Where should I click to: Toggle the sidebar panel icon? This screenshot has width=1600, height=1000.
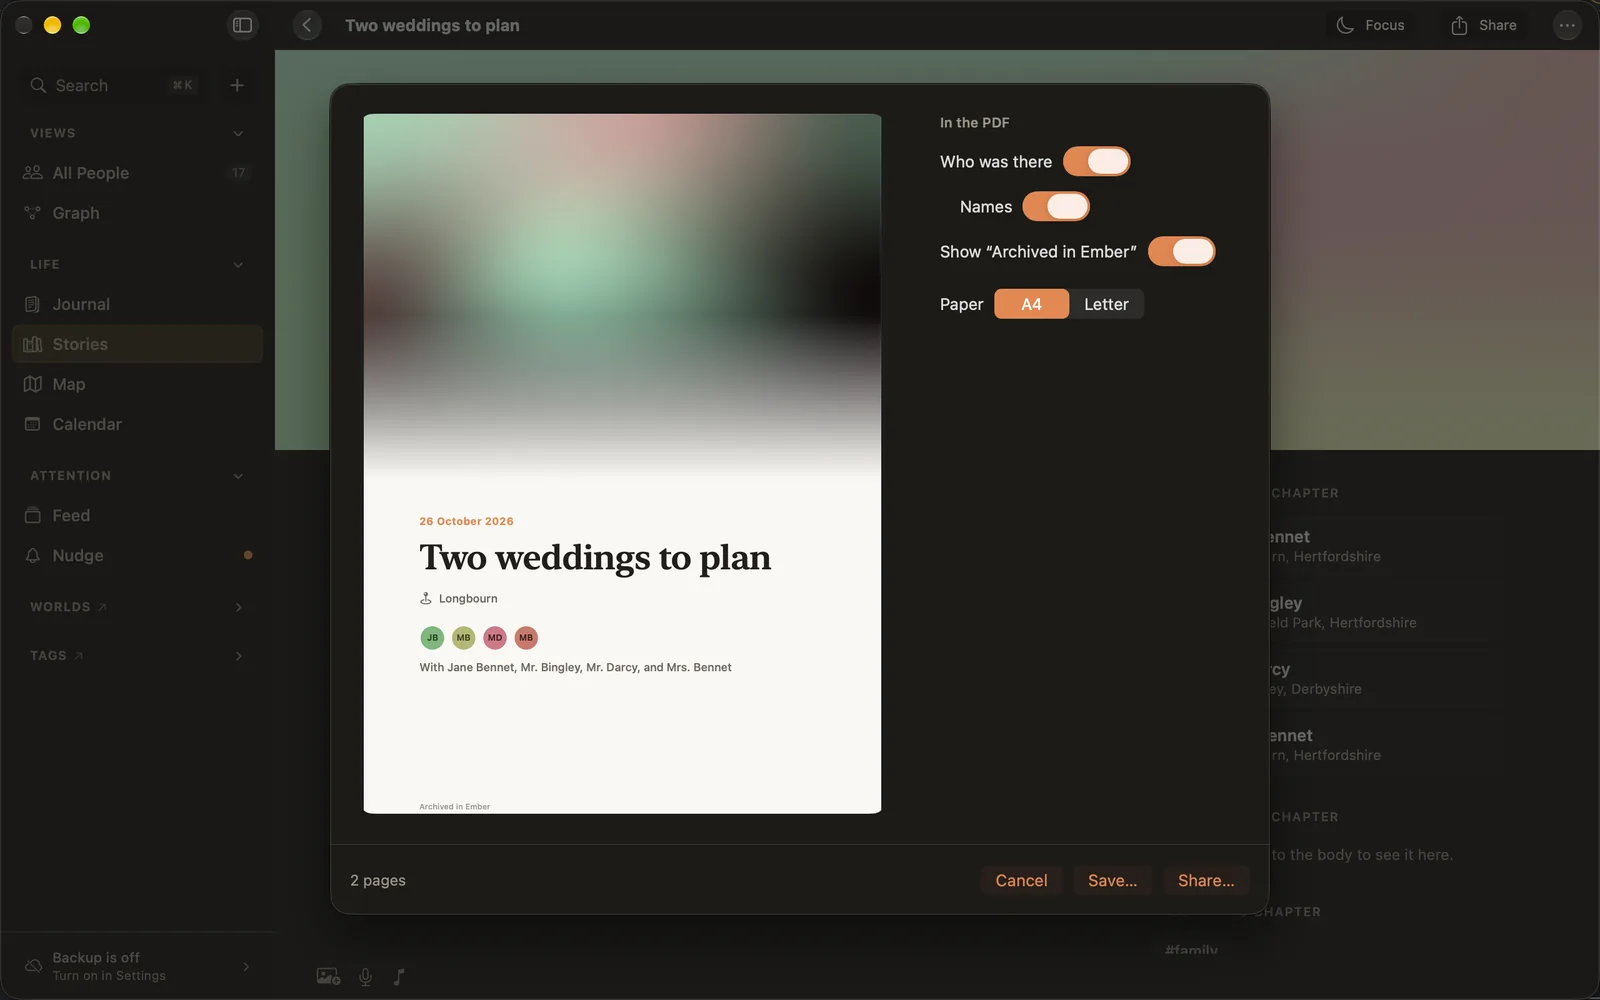242,25
